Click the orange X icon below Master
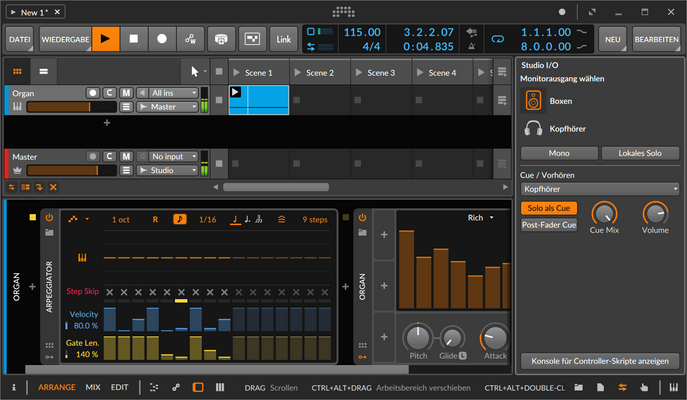The height and width of the screenshot is (400, 687). [x=53, y=187]
